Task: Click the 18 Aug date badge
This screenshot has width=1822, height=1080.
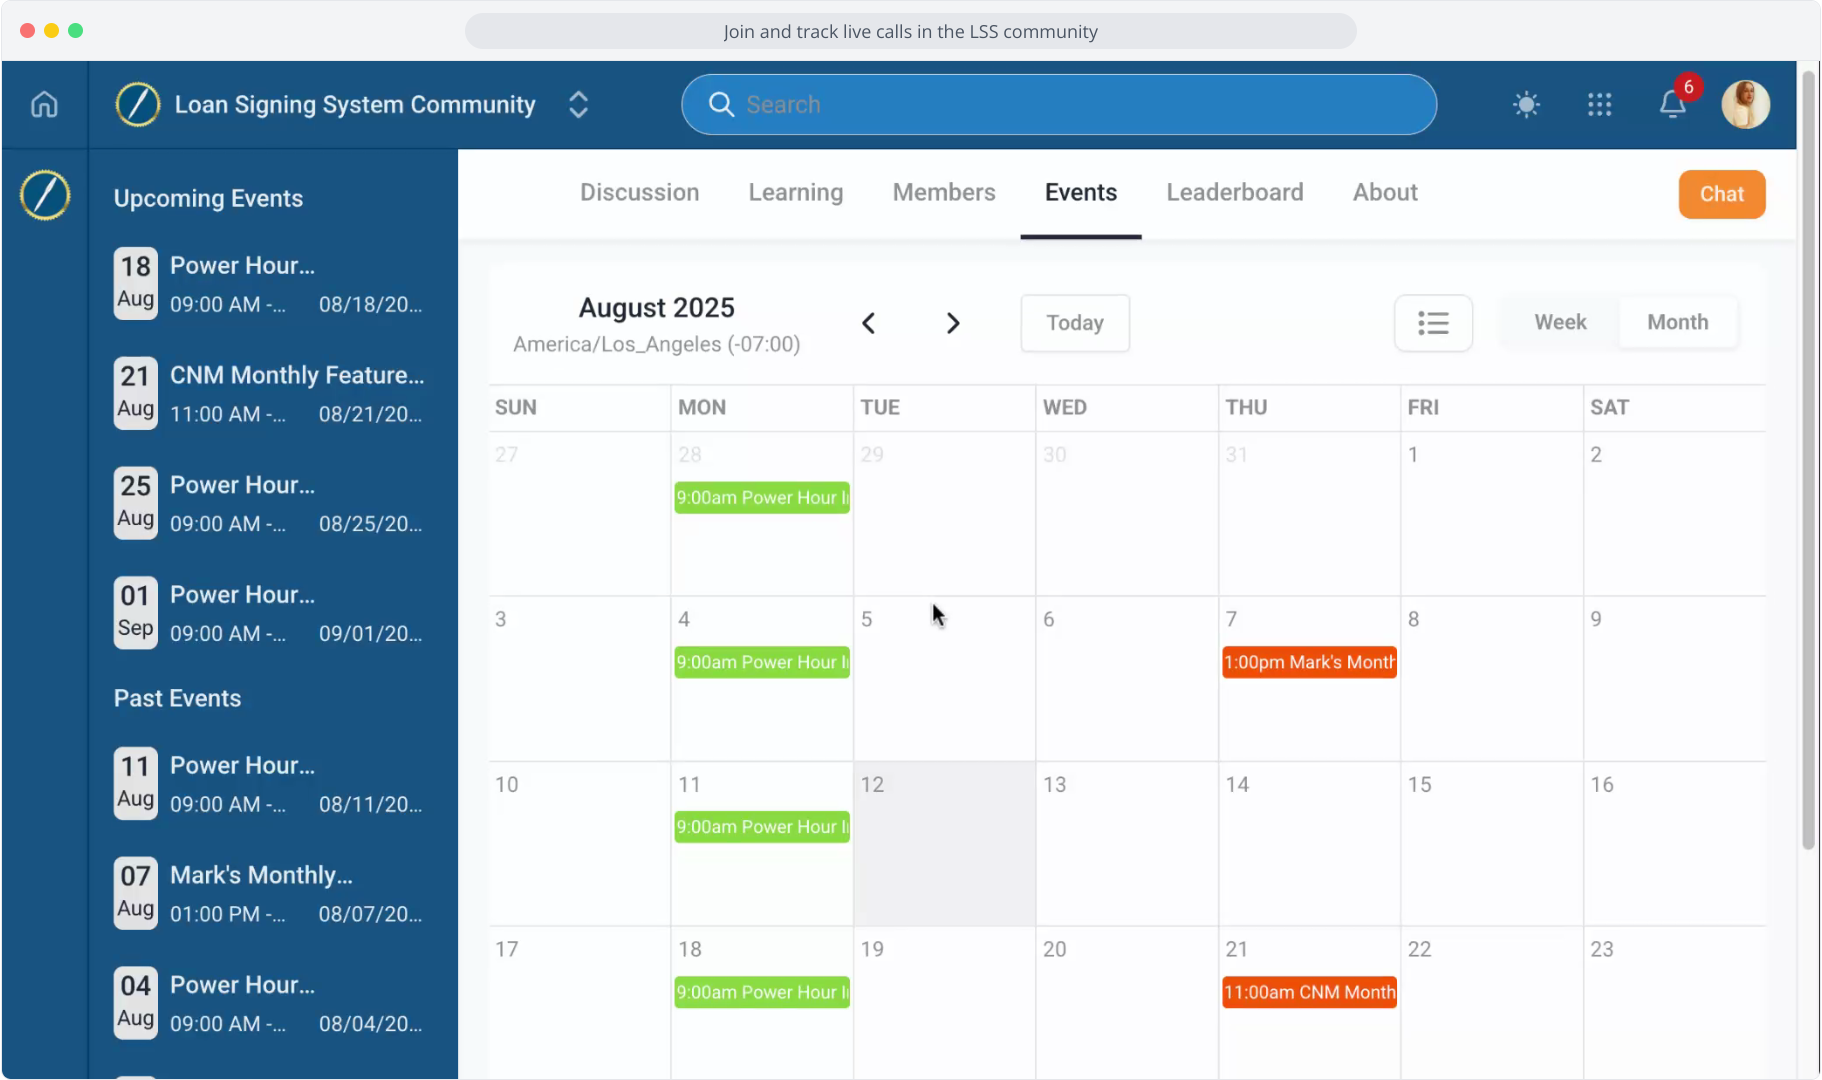Action: (x=135, y=283)
